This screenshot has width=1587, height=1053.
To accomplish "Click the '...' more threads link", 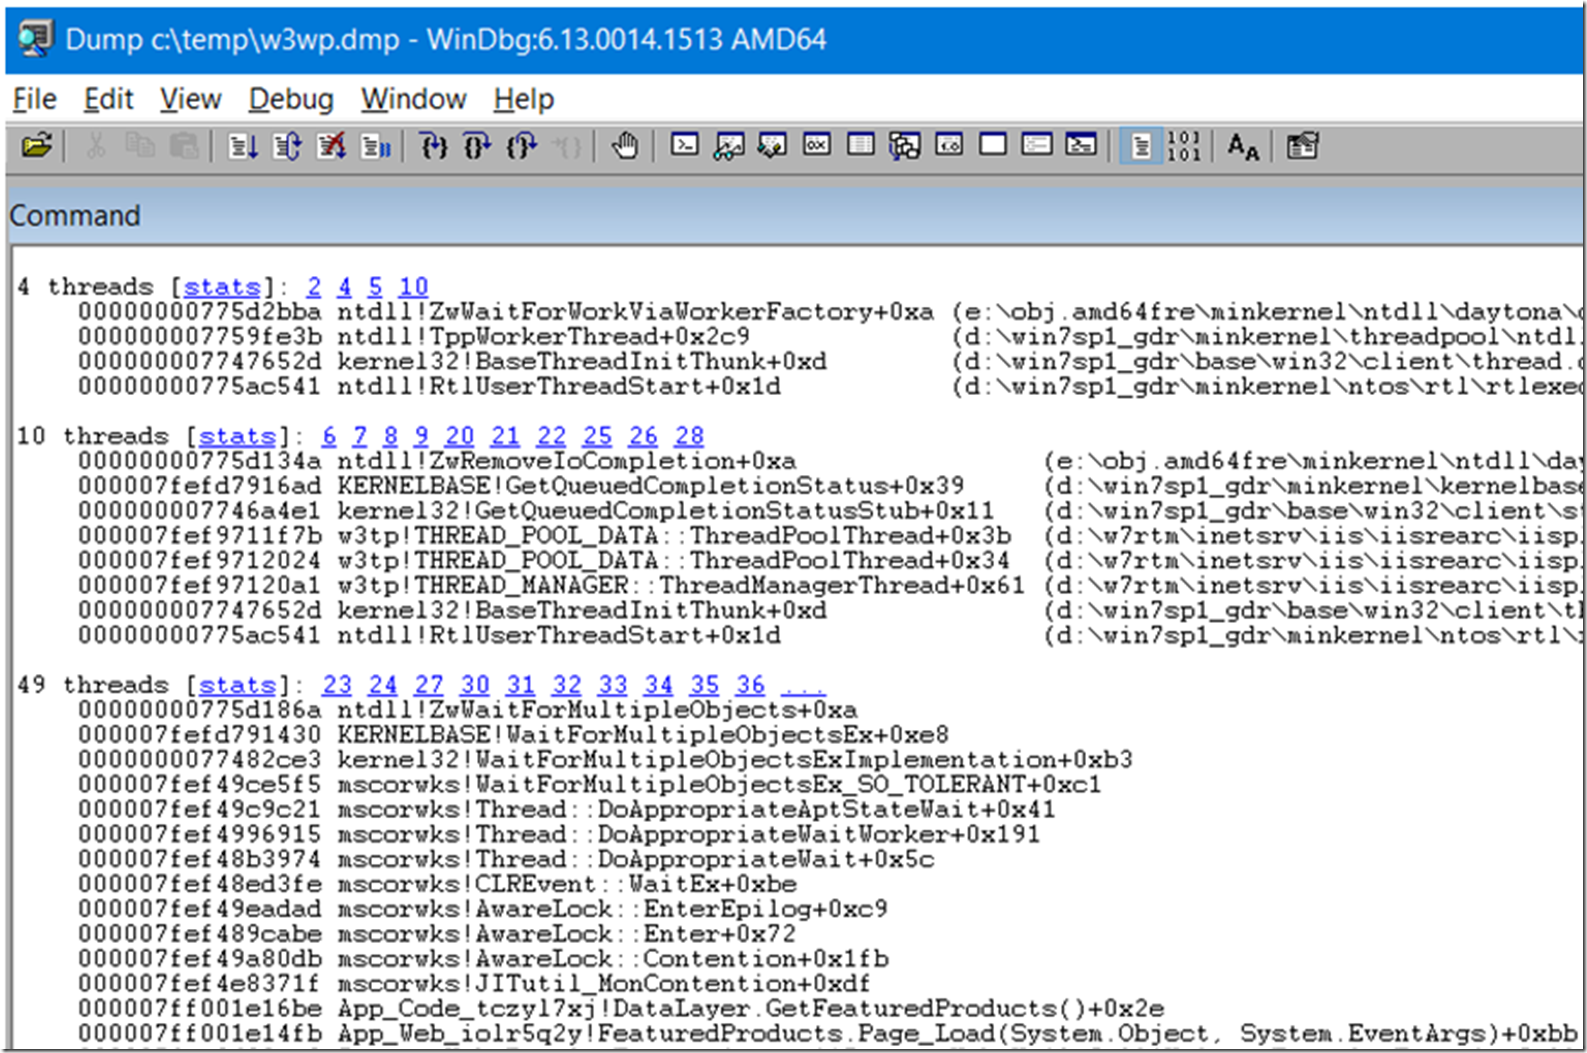I will click(x=804, y=687).
